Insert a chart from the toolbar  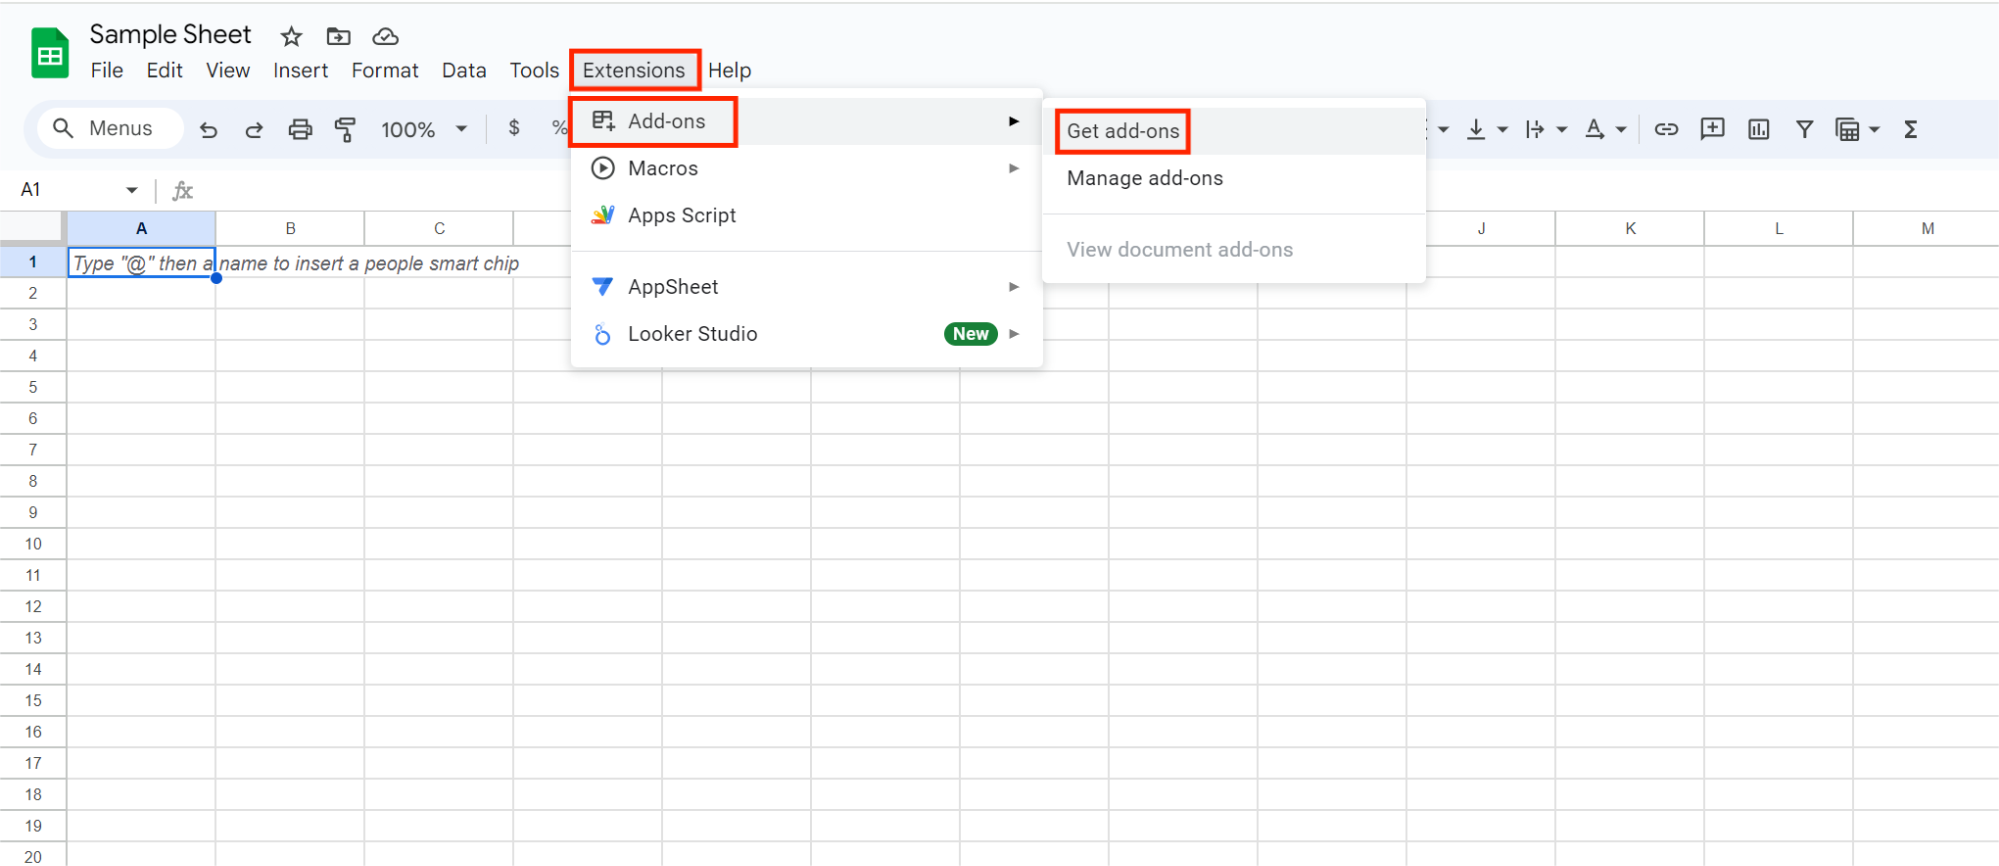pyautogui.click(x=1758, y=129)
